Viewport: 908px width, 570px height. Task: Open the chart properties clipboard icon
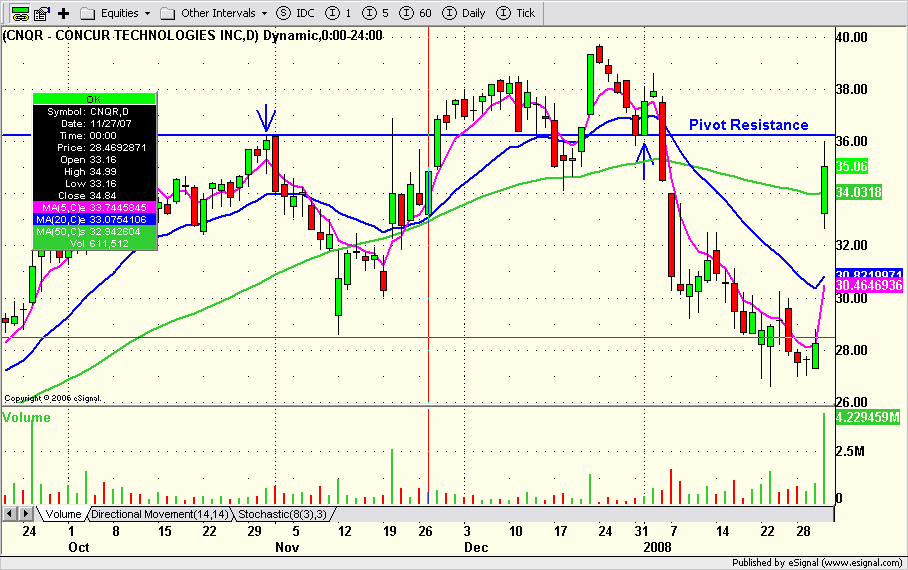(x=42, y=13)
